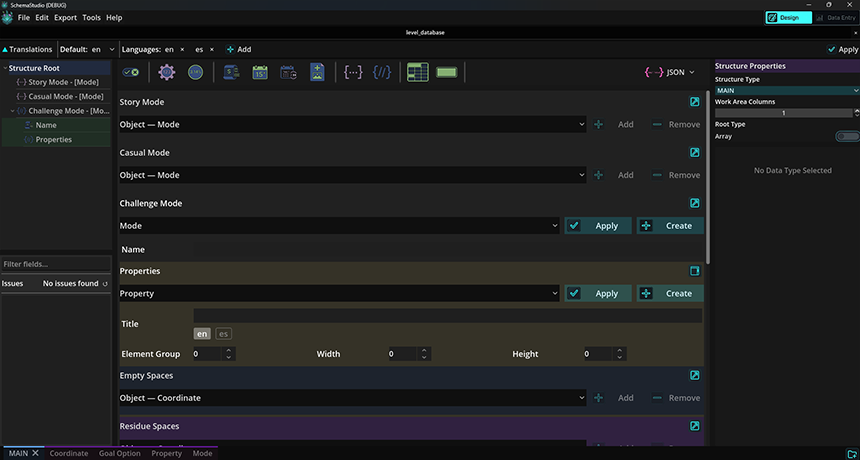Switch to Design mode
860x460 pixels.
pos(789,18)
